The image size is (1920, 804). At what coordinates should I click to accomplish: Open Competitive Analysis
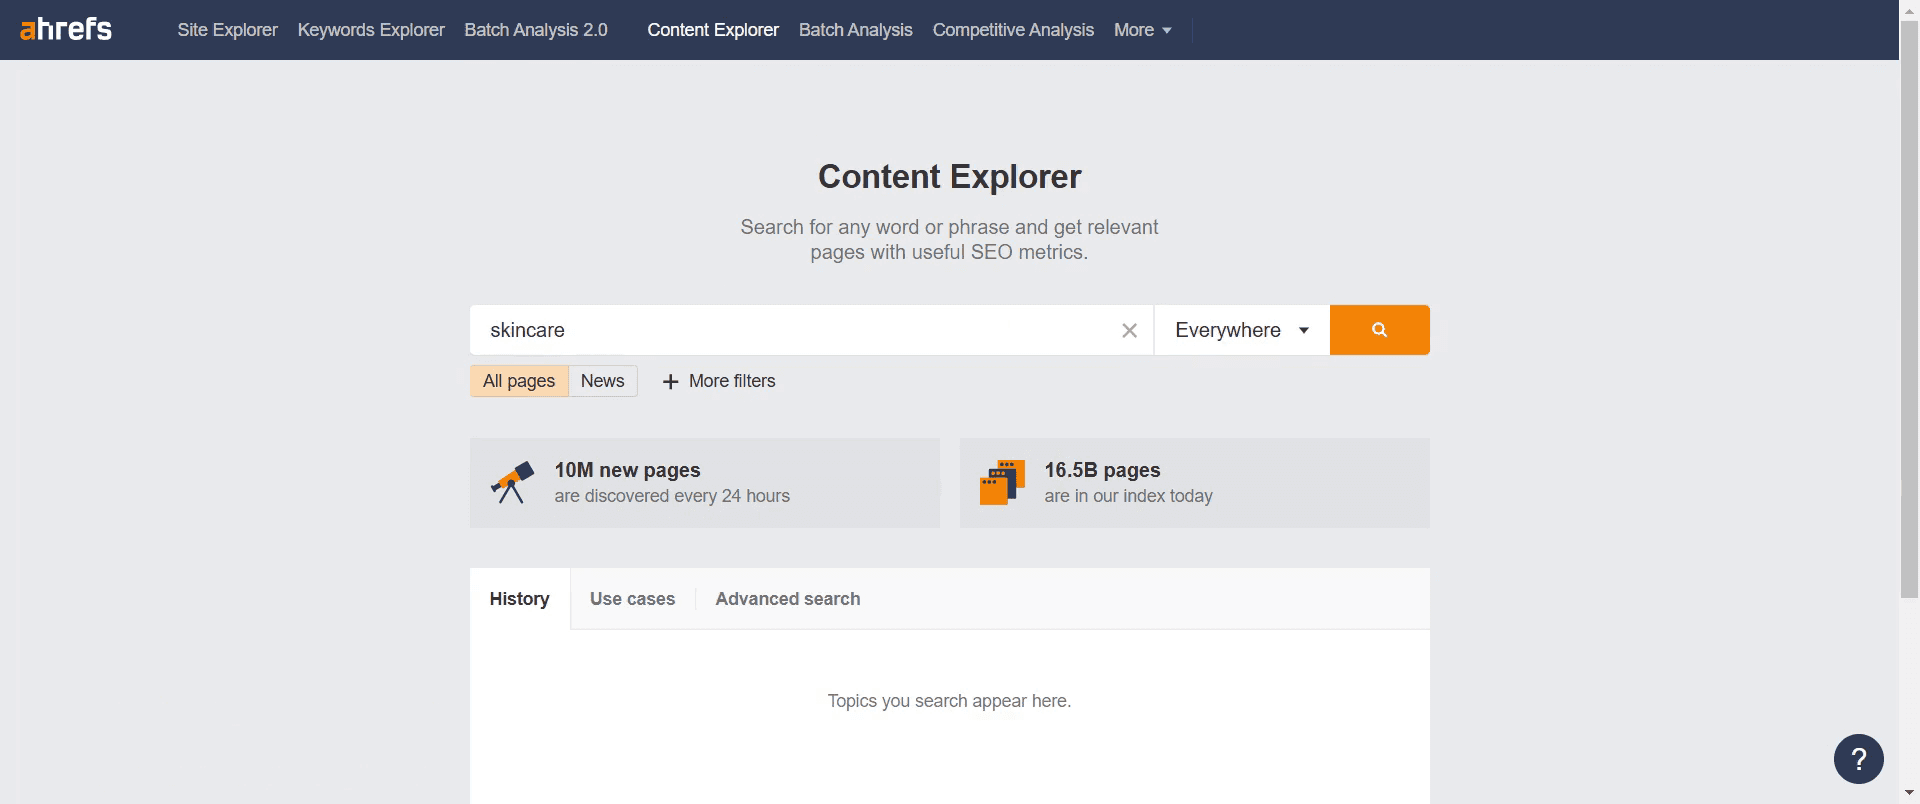[x=1013, y=30]
